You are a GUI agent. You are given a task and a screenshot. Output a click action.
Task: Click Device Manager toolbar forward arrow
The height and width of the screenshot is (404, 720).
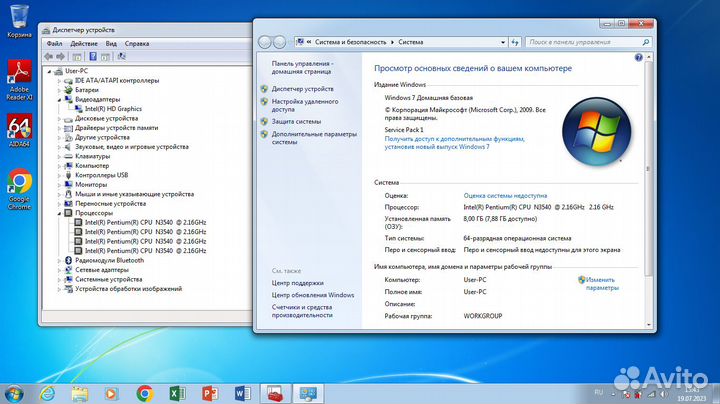click(60, 56)
